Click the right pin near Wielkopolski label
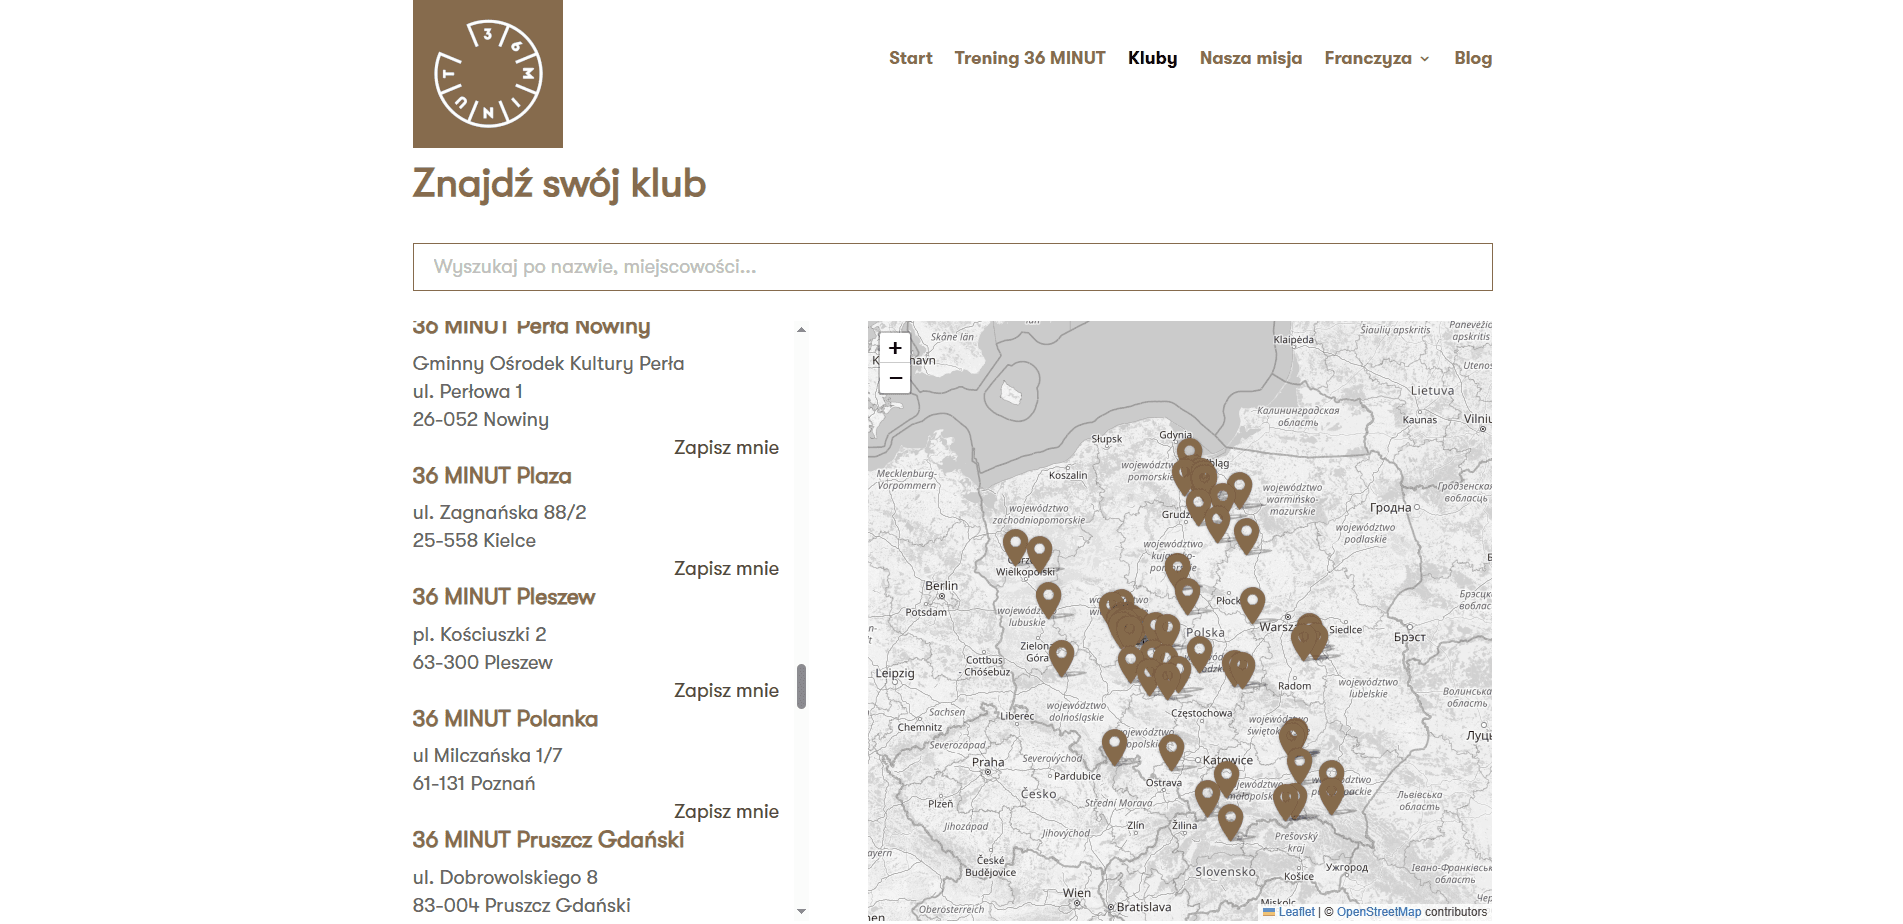 click(1040, 552)
